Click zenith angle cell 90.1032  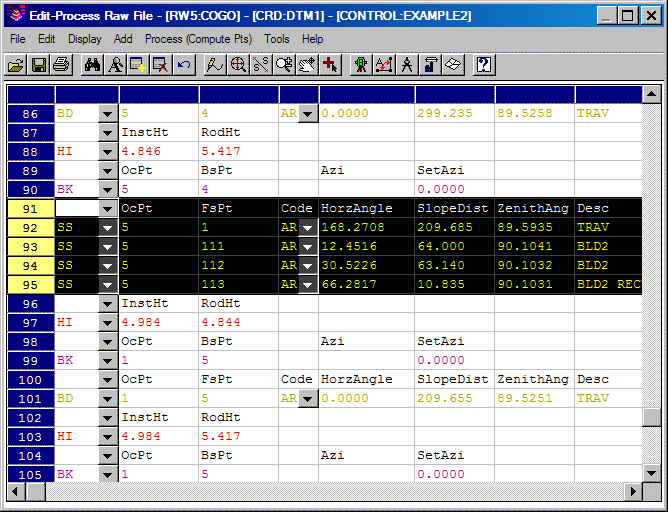535,265
